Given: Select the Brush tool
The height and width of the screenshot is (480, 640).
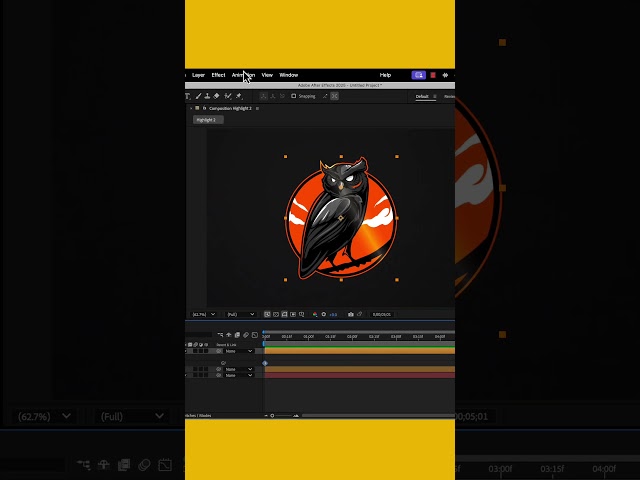Looking at the screenshot, I should [x=198, y=96].
